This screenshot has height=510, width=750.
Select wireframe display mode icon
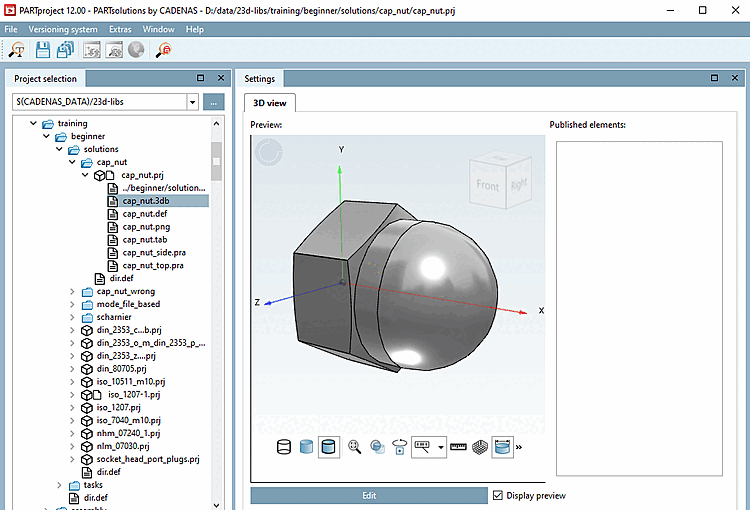pyautogui.click(x=283, y=447)
